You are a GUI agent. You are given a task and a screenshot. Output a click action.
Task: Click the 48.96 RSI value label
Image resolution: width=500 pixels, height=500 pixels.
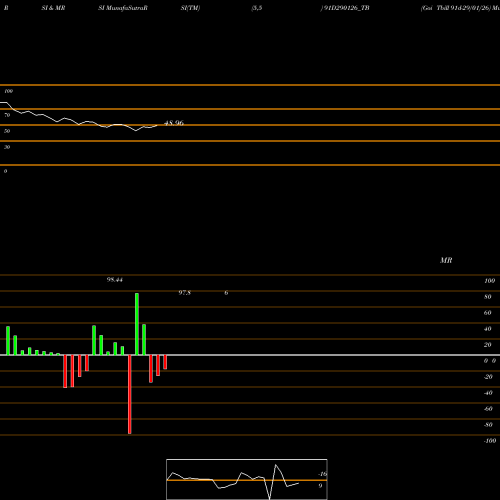(174, 123)
